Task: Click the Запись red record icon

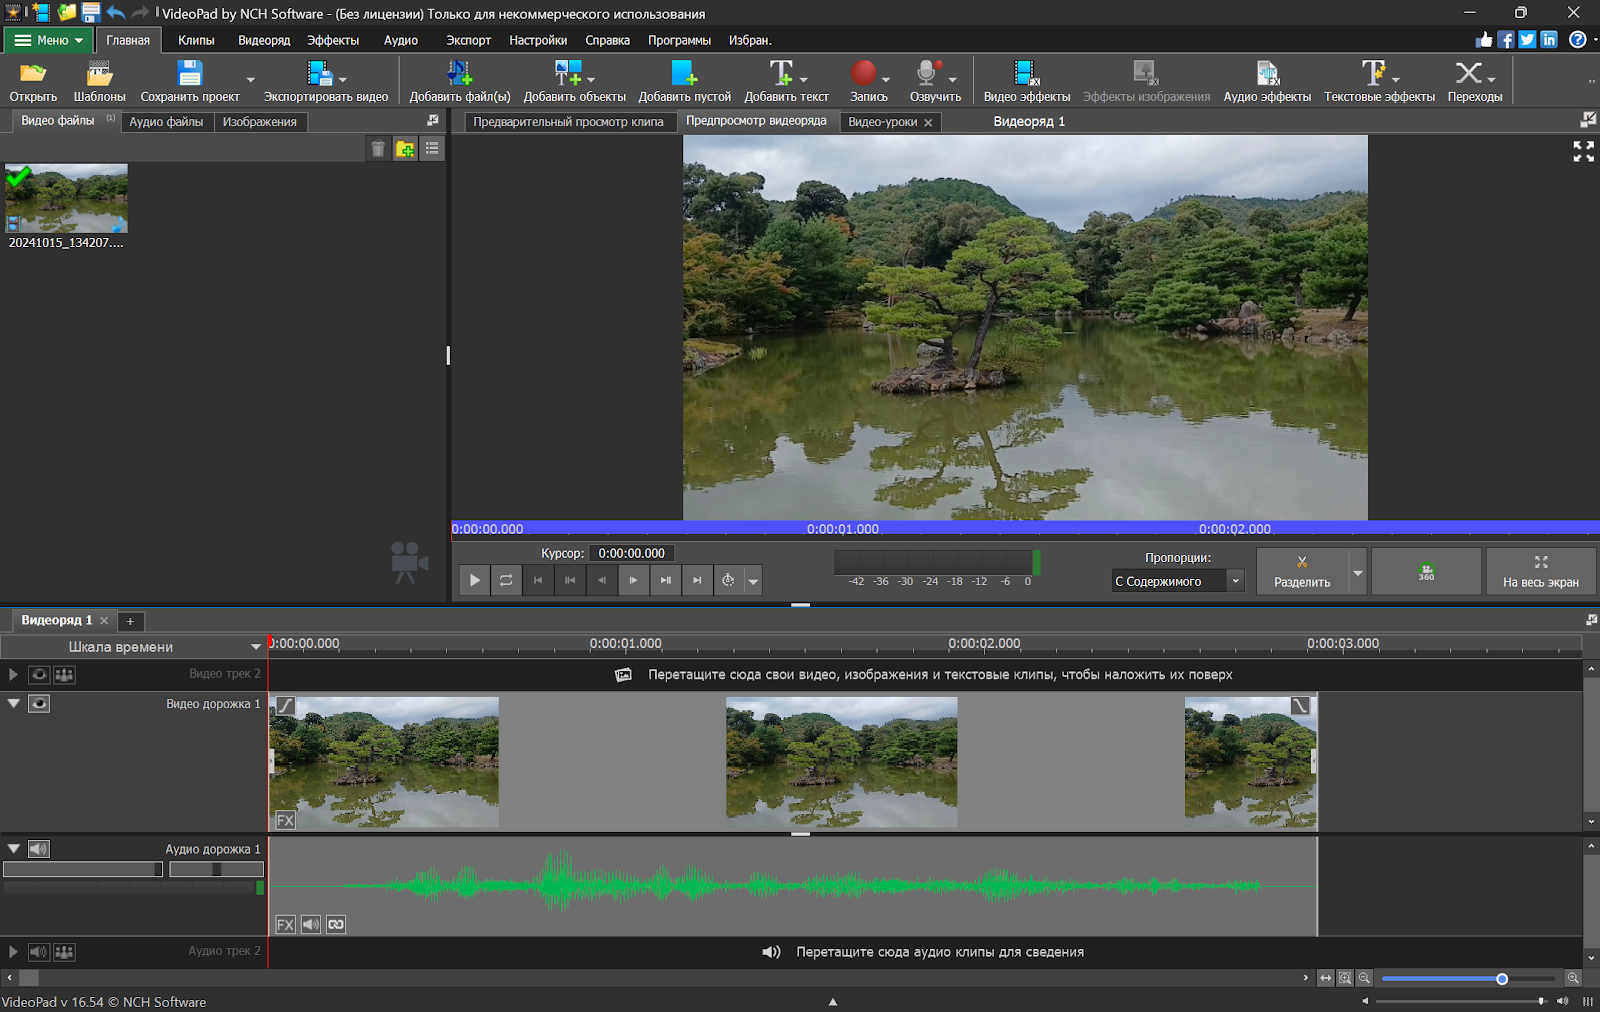Action: 864,73
